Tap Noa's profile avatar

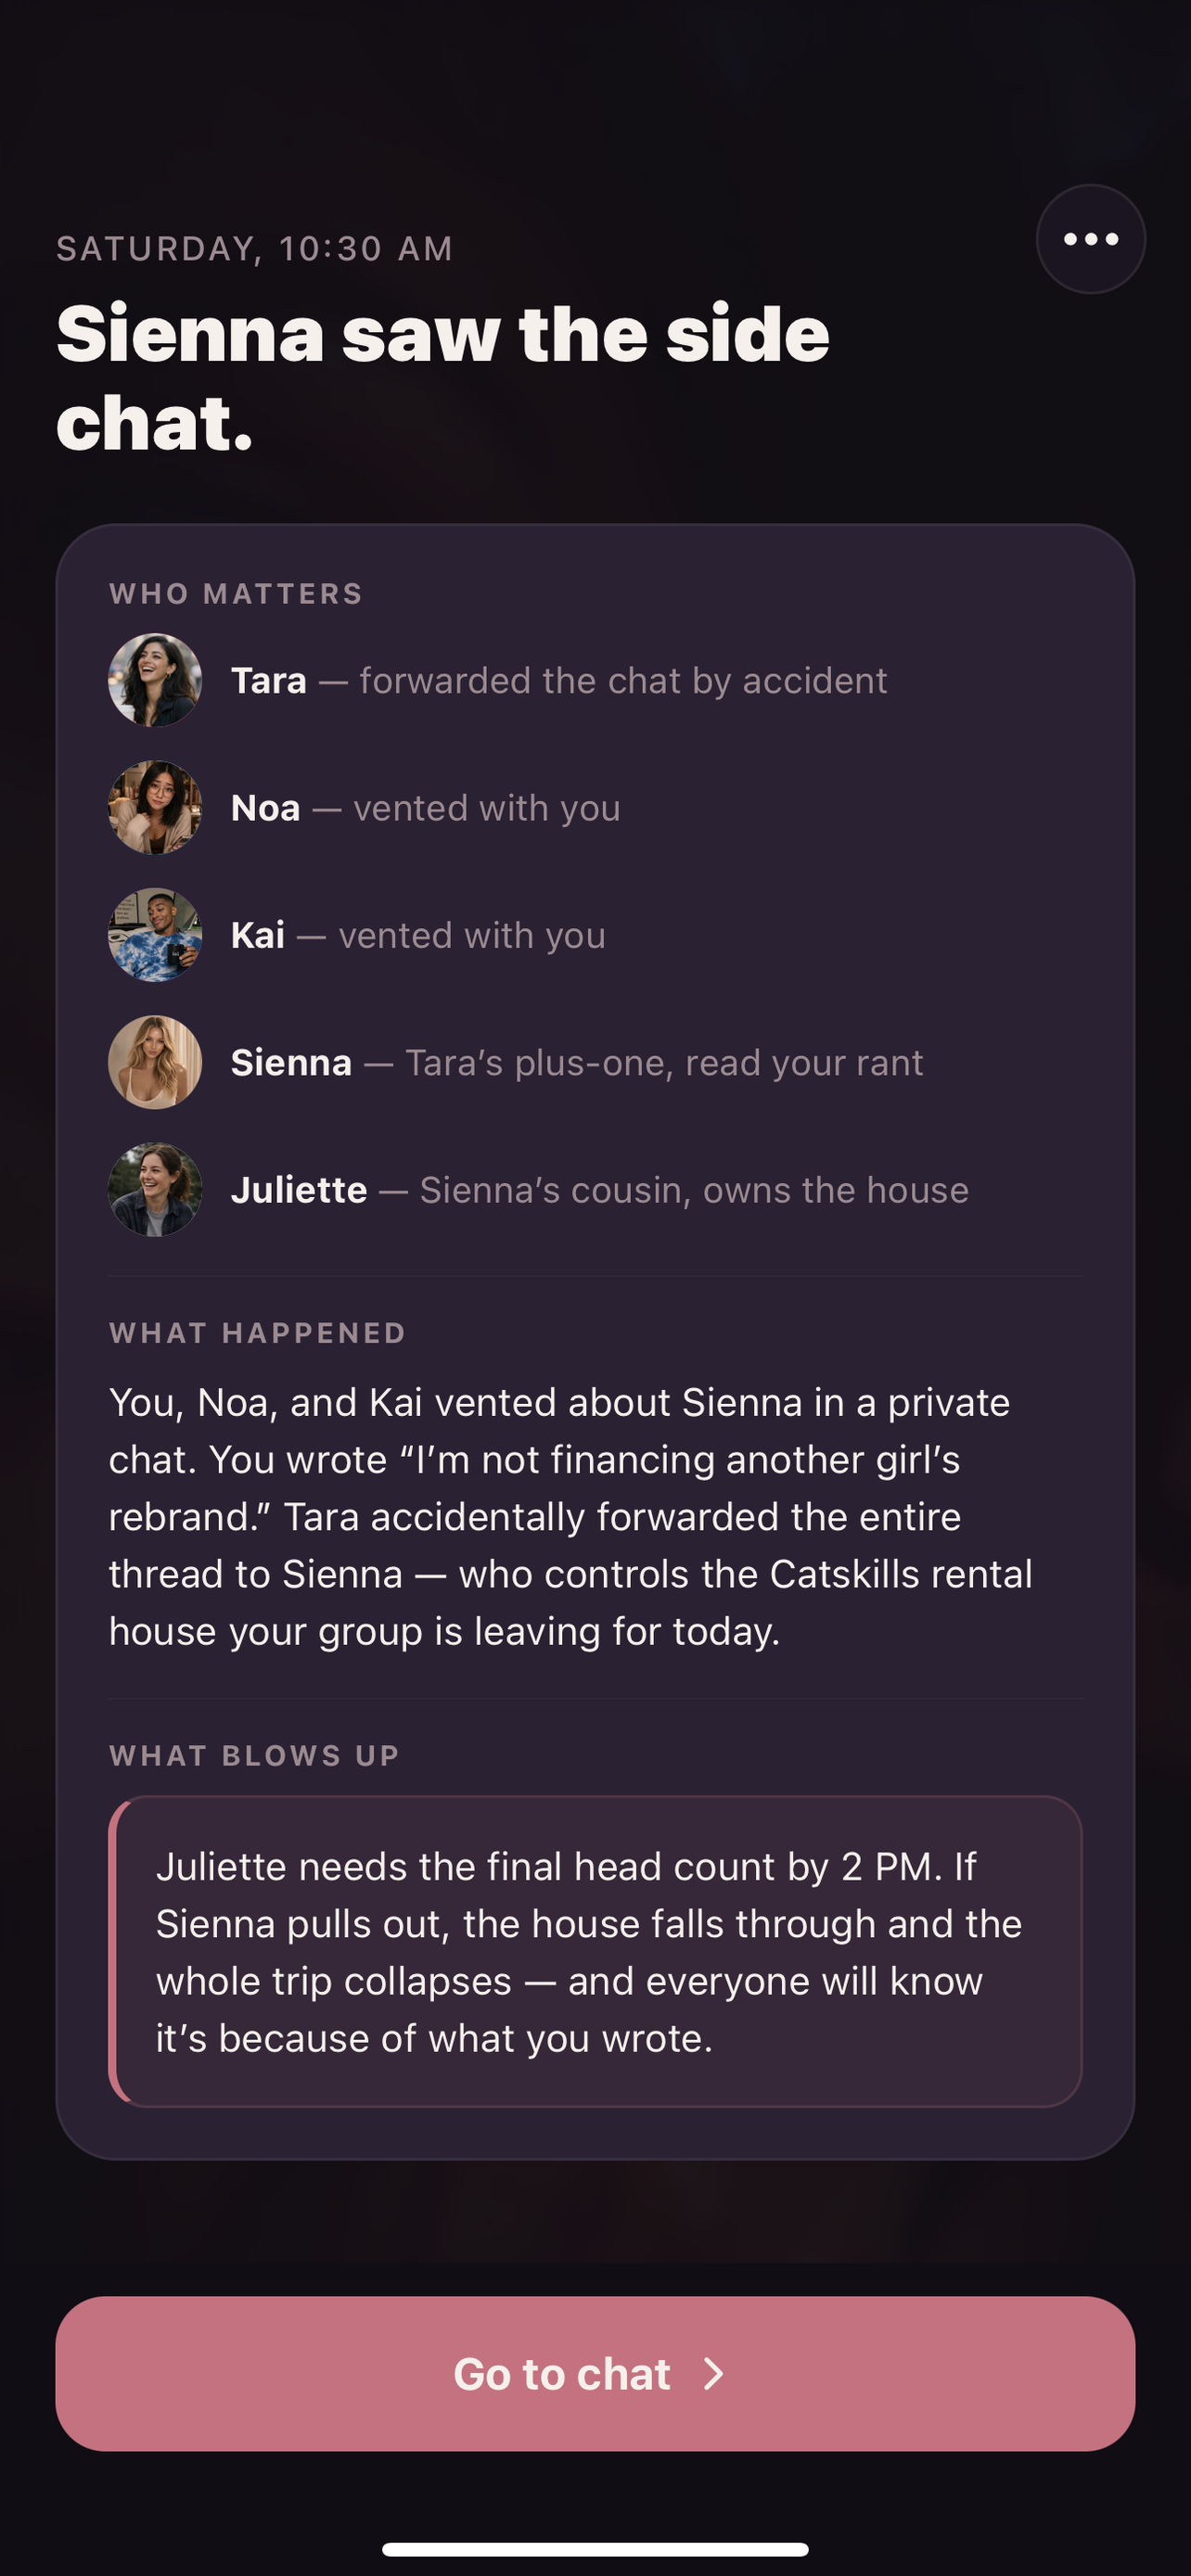click(155, 806)
